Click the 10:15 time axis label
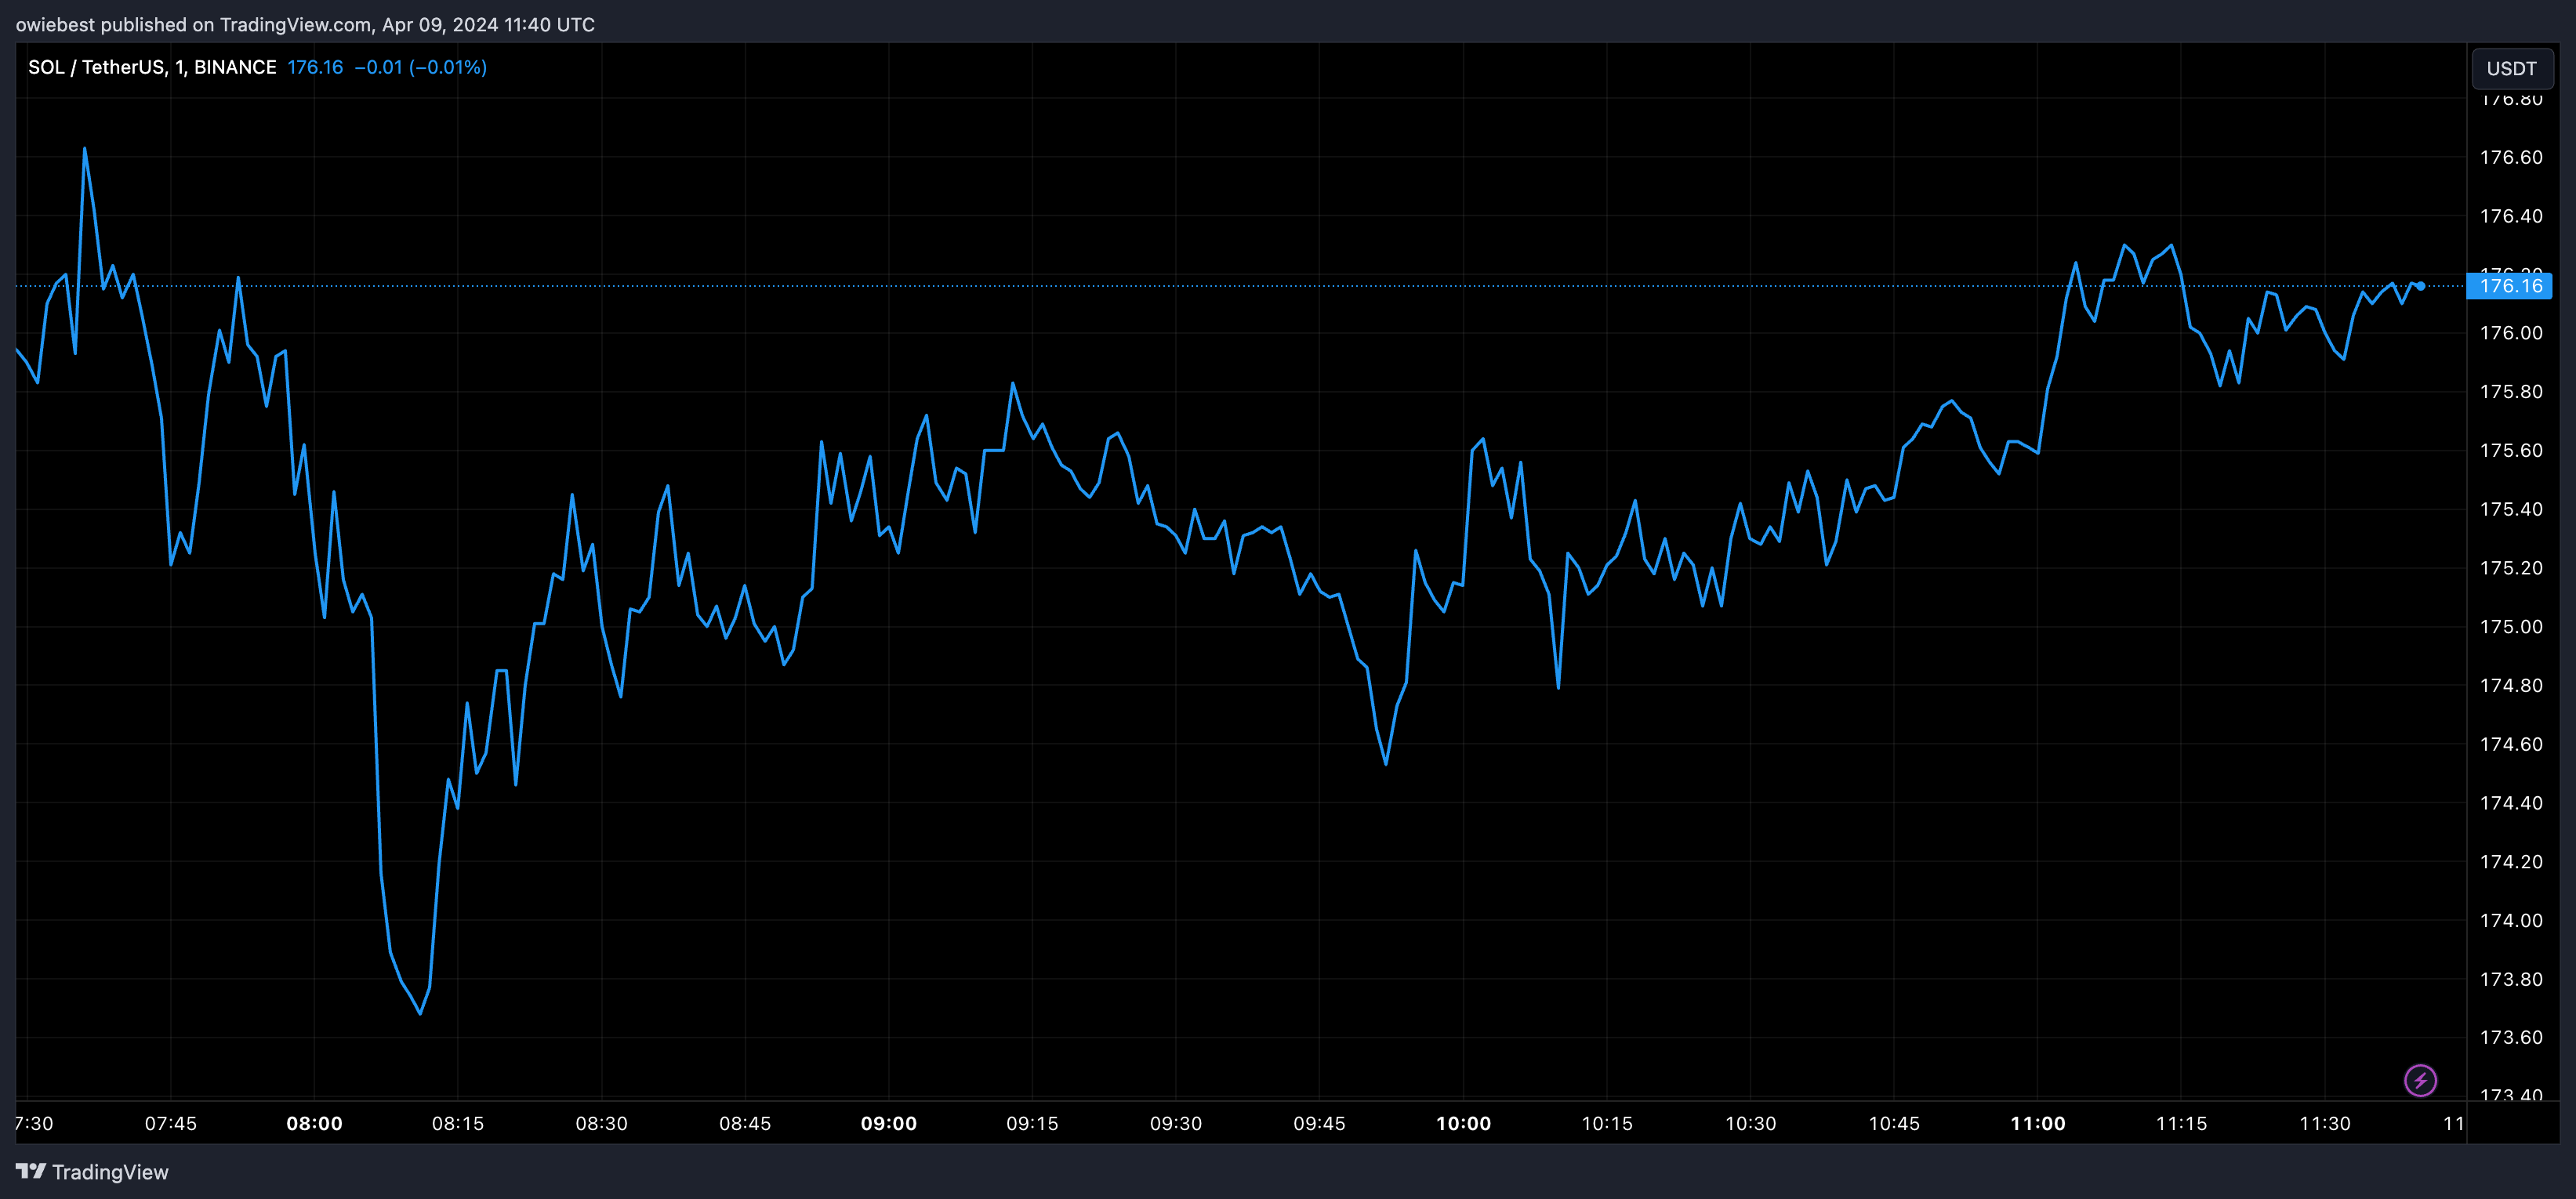Viewport: 2576px width, 1199px height. pyautogui.click(x=1607, y=1123)
